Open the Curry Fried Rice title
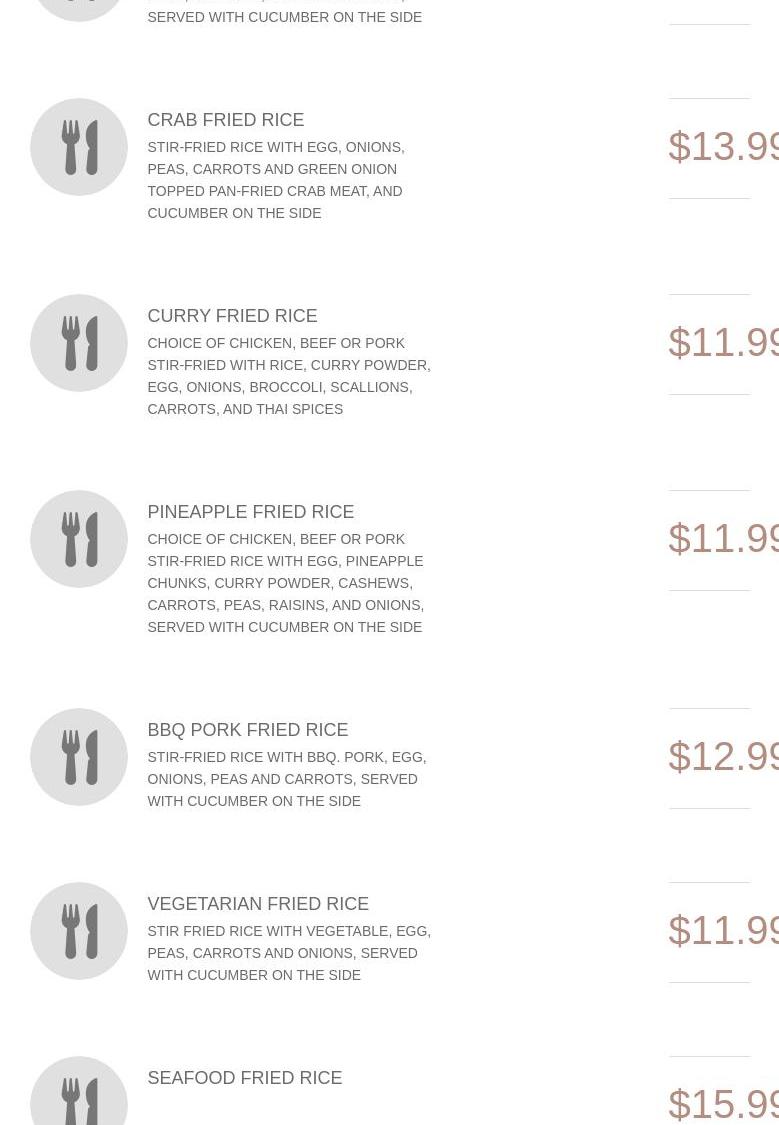The image size is (779, 1125). (x=232, y=316)
